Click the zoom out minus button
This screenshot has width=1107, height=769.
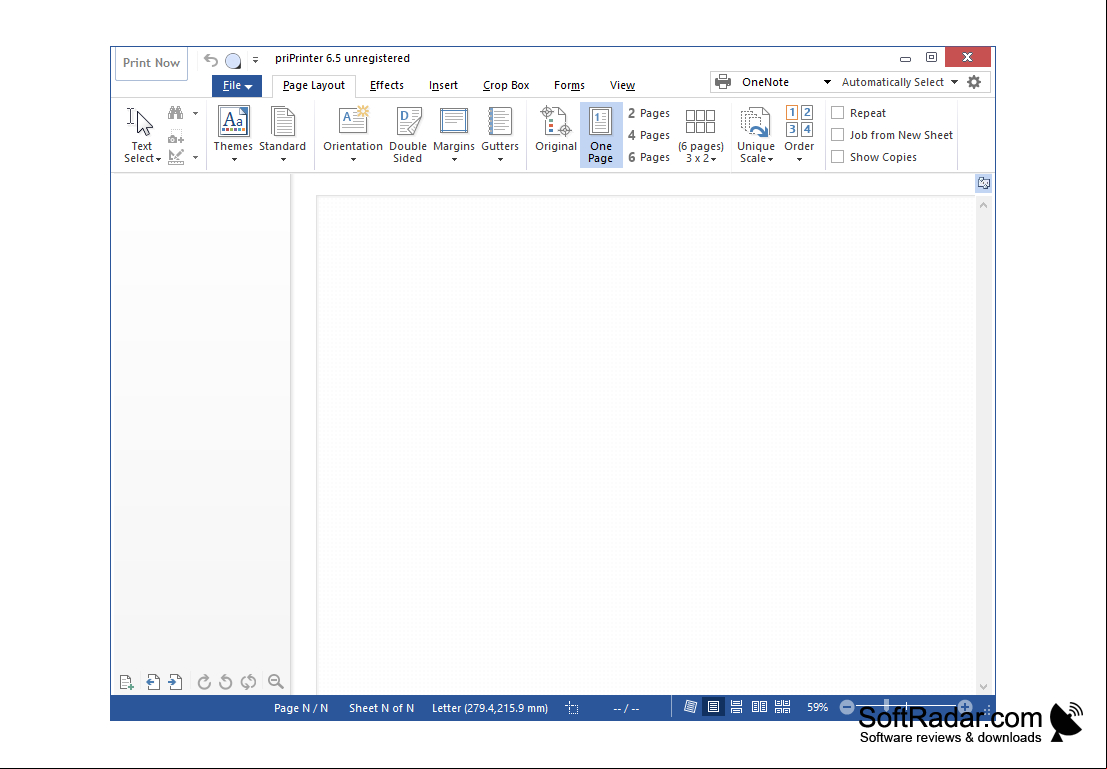(x=847, y=707)
